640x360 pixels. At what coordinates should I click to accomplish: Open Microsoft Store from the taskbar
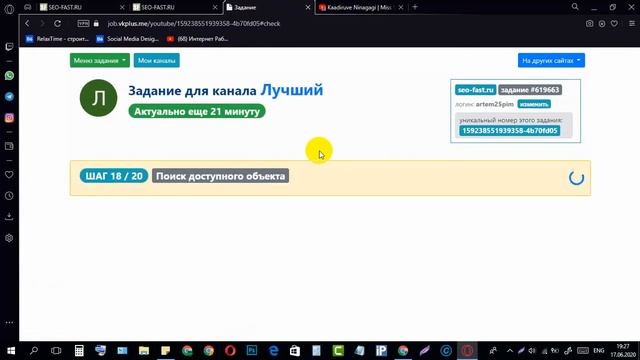click(295, 351)
